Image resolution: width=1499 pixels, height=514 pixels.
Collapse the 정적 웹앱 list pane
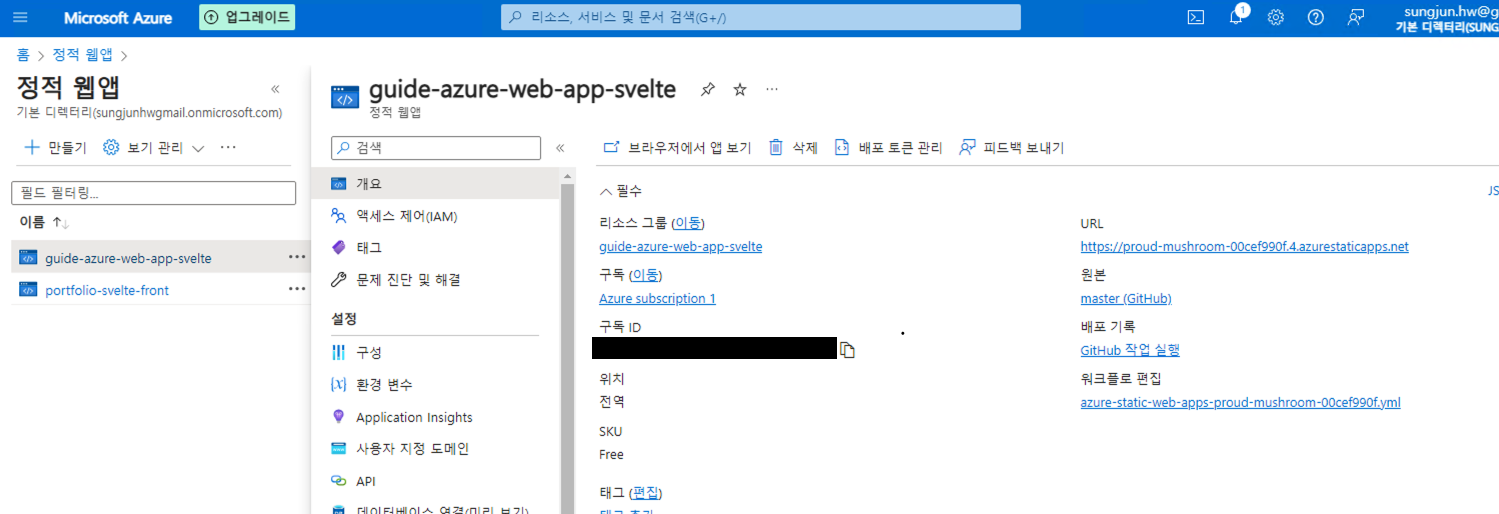275,89
